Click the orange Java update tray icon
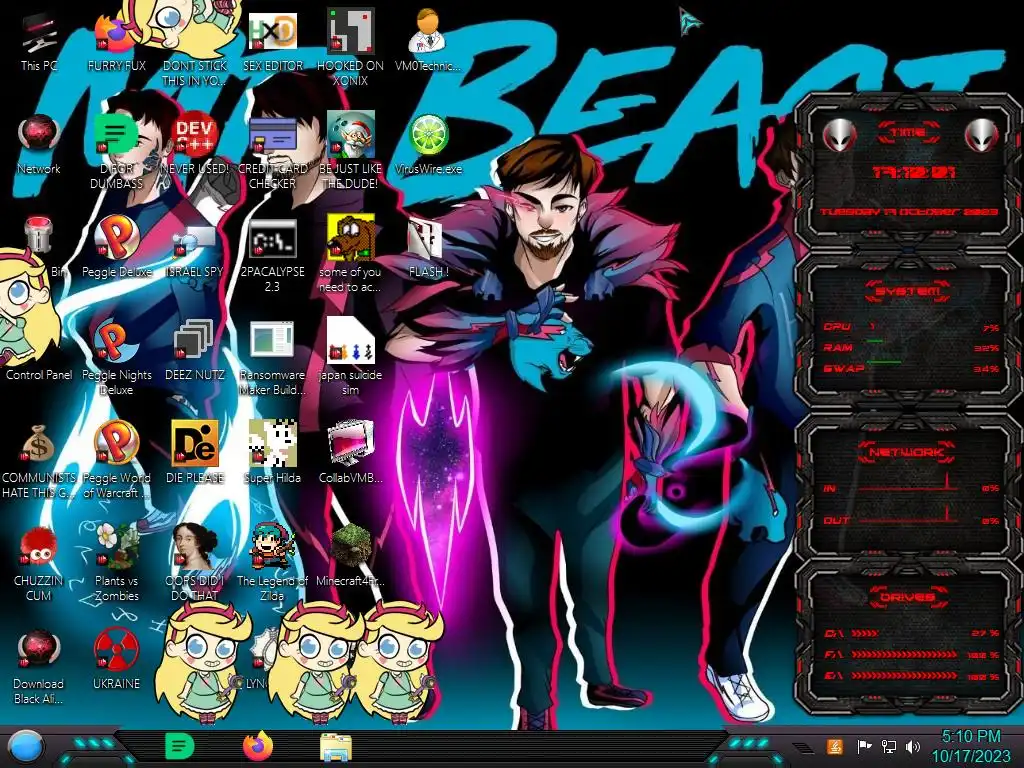The height and width of the screenshot is (768, 1024). click(835, 746)
